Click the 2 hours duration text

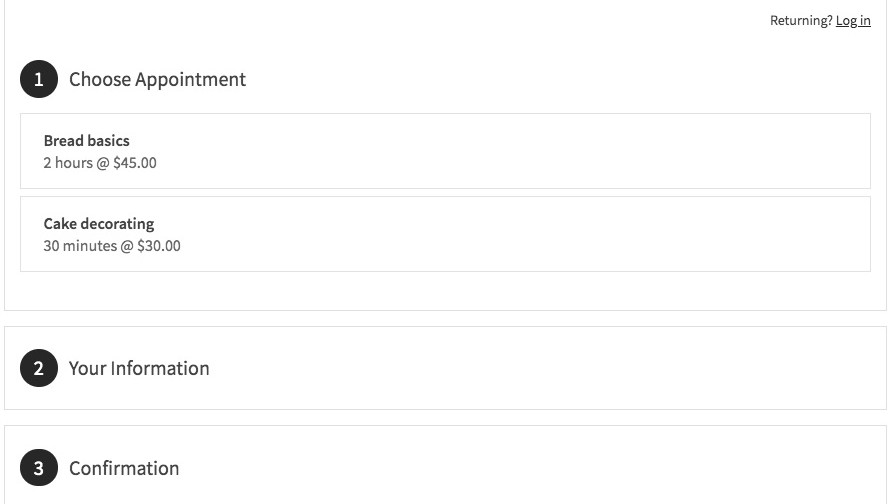pyautogui.click(x=68, y=163)
